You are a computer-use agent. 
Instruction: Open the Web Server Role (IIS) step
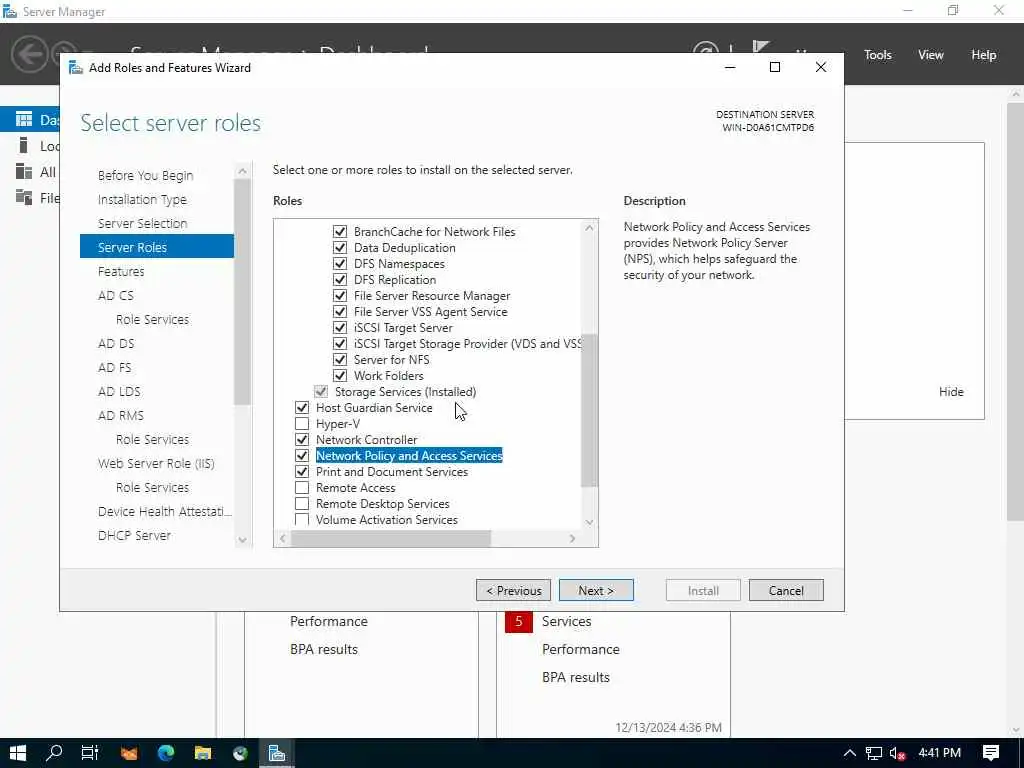[156, 463]
